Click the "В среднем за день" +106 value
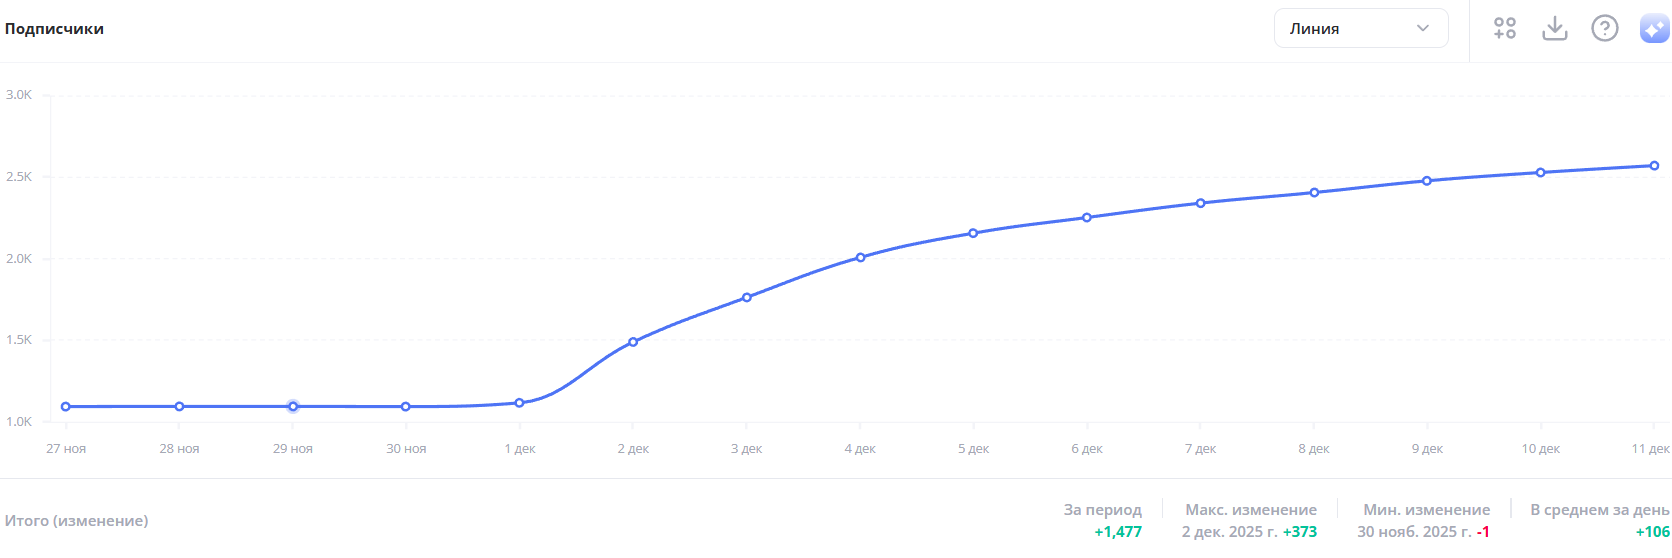 (x=1652, y=532)
